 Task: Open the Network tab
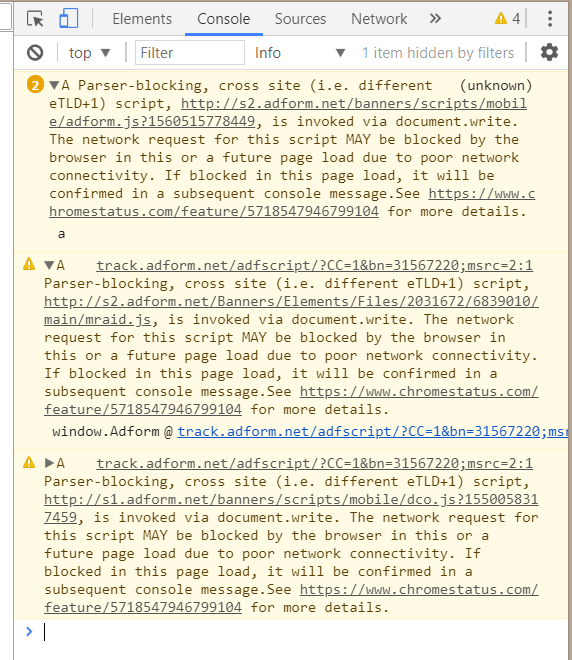tap(379, 19)
